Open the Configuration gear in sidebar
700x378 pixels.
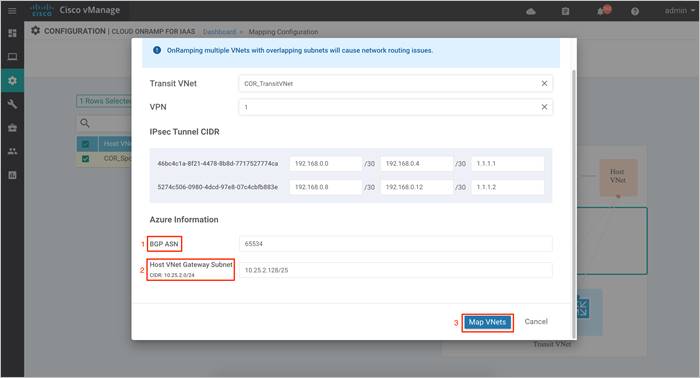pos(12,80)
